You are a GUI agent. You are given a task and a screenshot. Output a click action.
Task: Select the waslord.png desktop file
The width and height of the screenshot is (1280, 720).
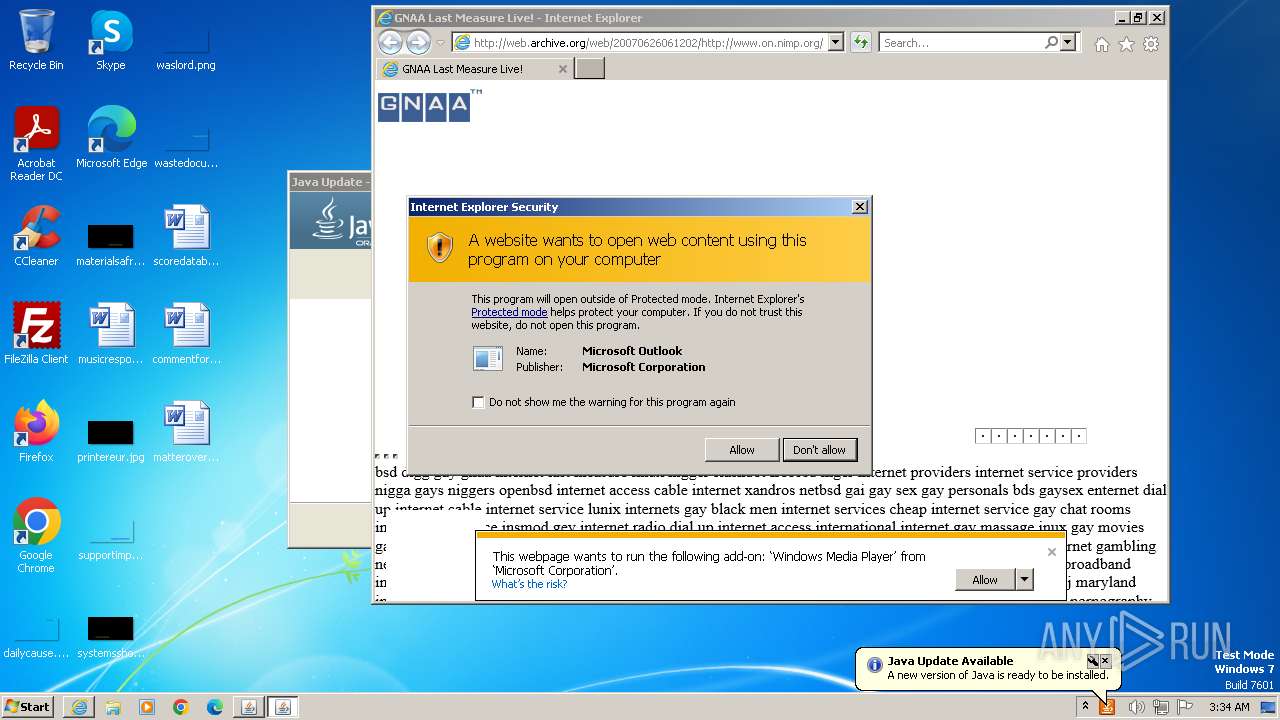[186, 50]
